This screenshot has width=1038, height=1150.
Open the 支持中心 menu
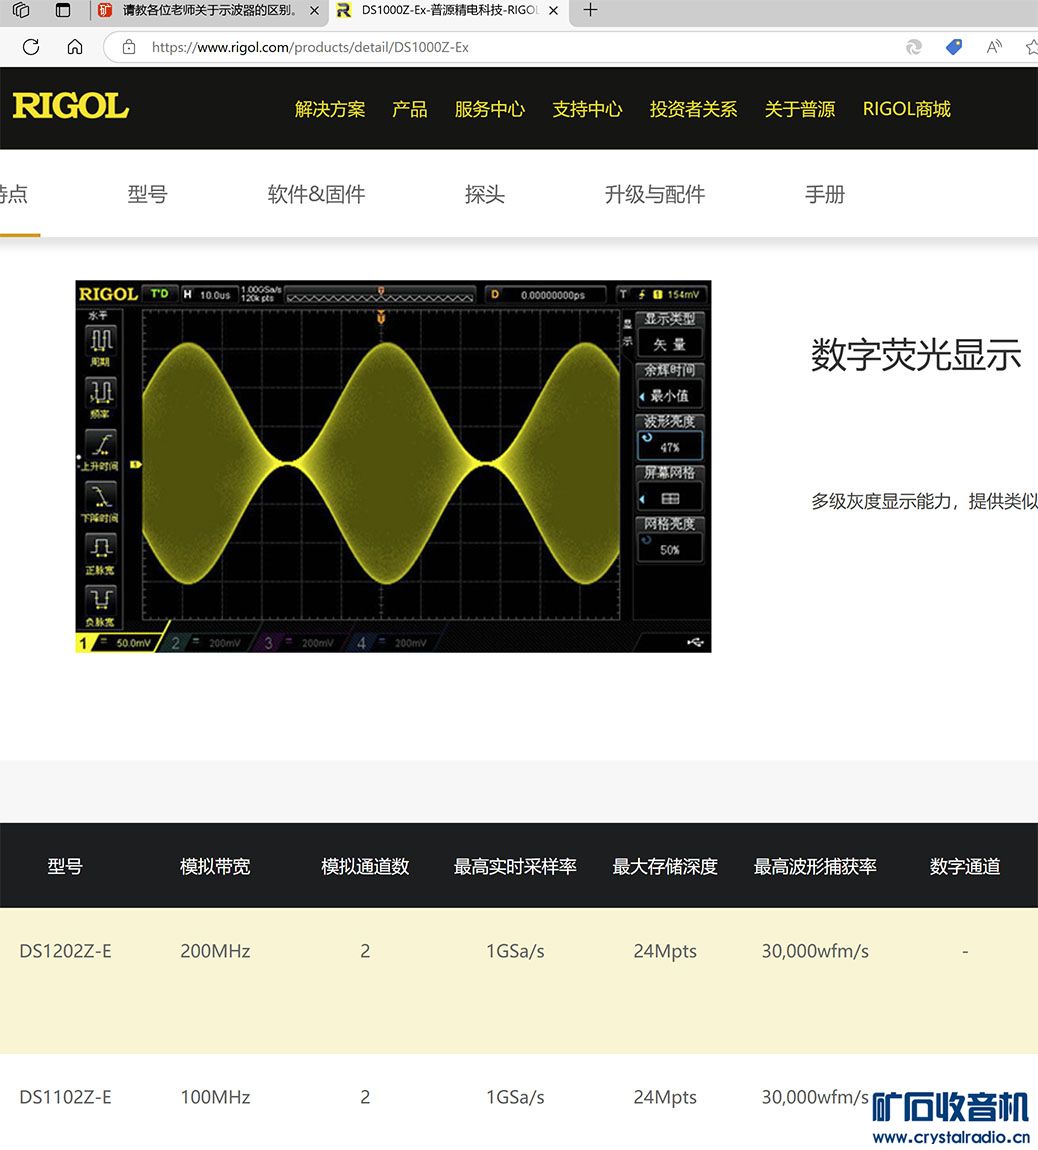[x=587, y=109]
